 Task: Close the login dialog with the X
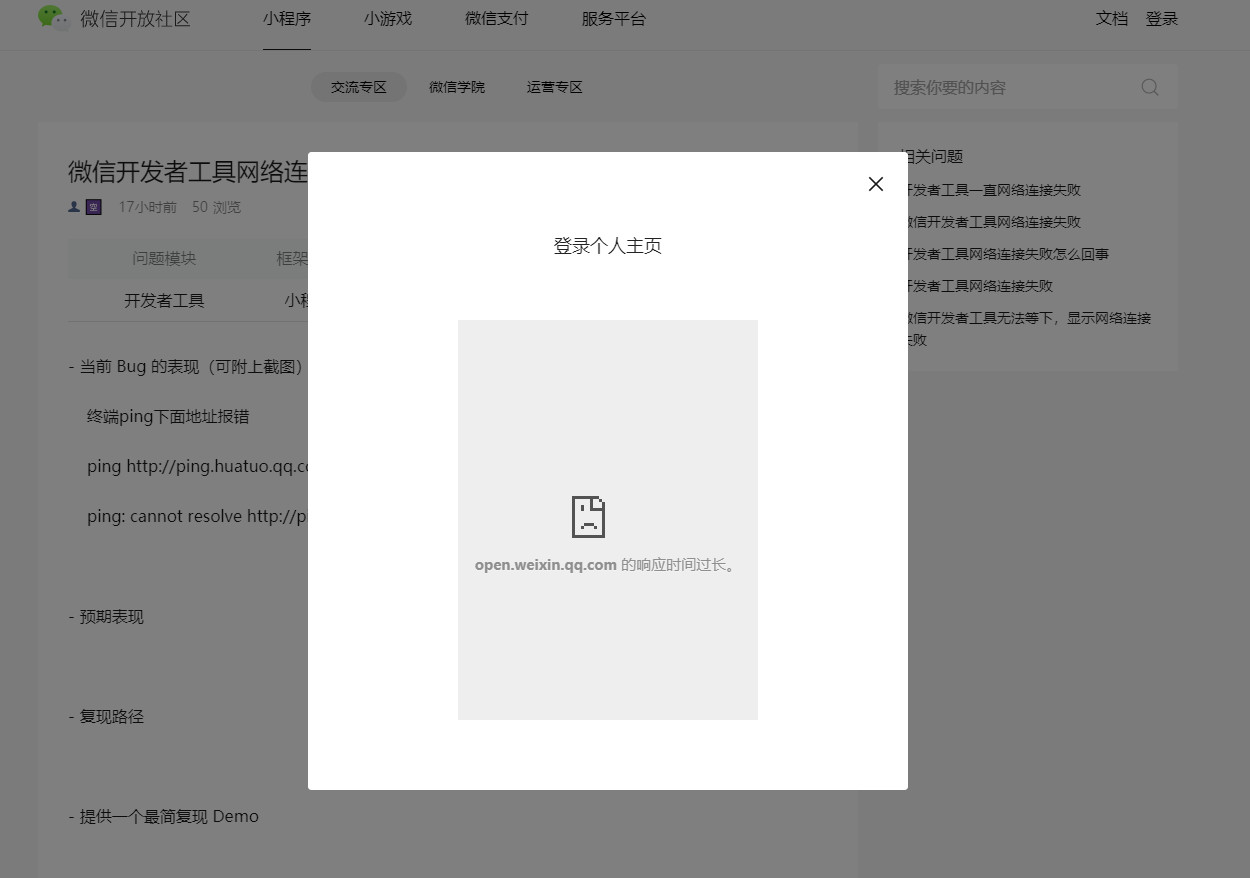click(x=876, y=184)
